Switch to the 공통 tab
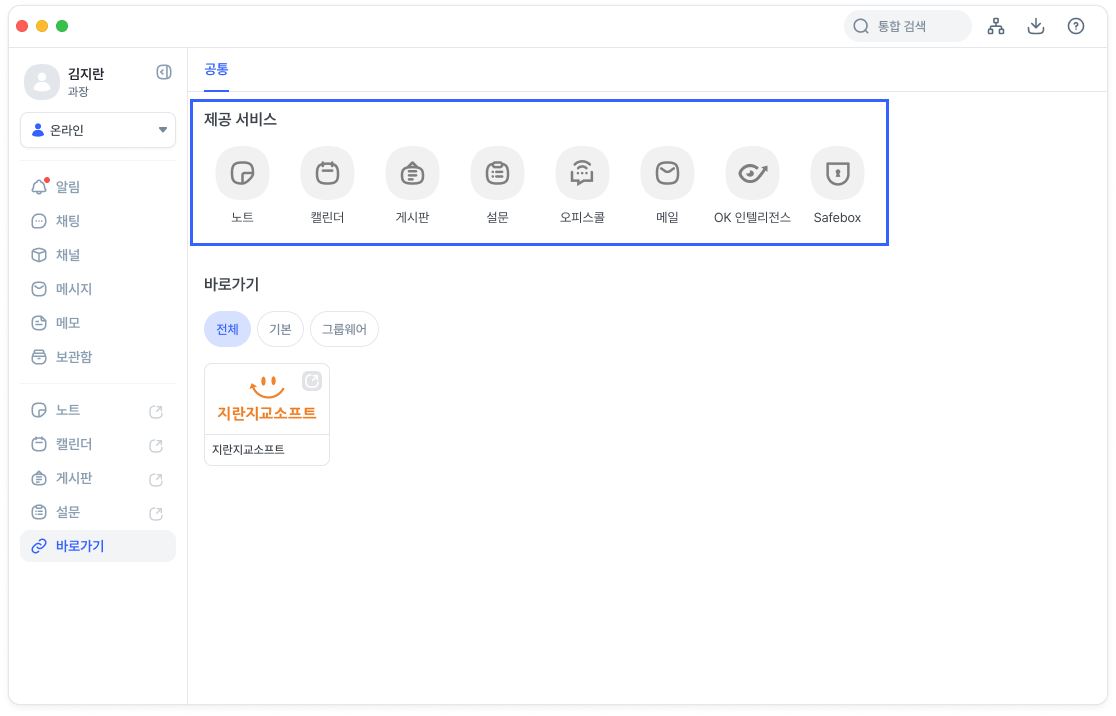This screenshot has height=716, width=1116. coord(215,70)
